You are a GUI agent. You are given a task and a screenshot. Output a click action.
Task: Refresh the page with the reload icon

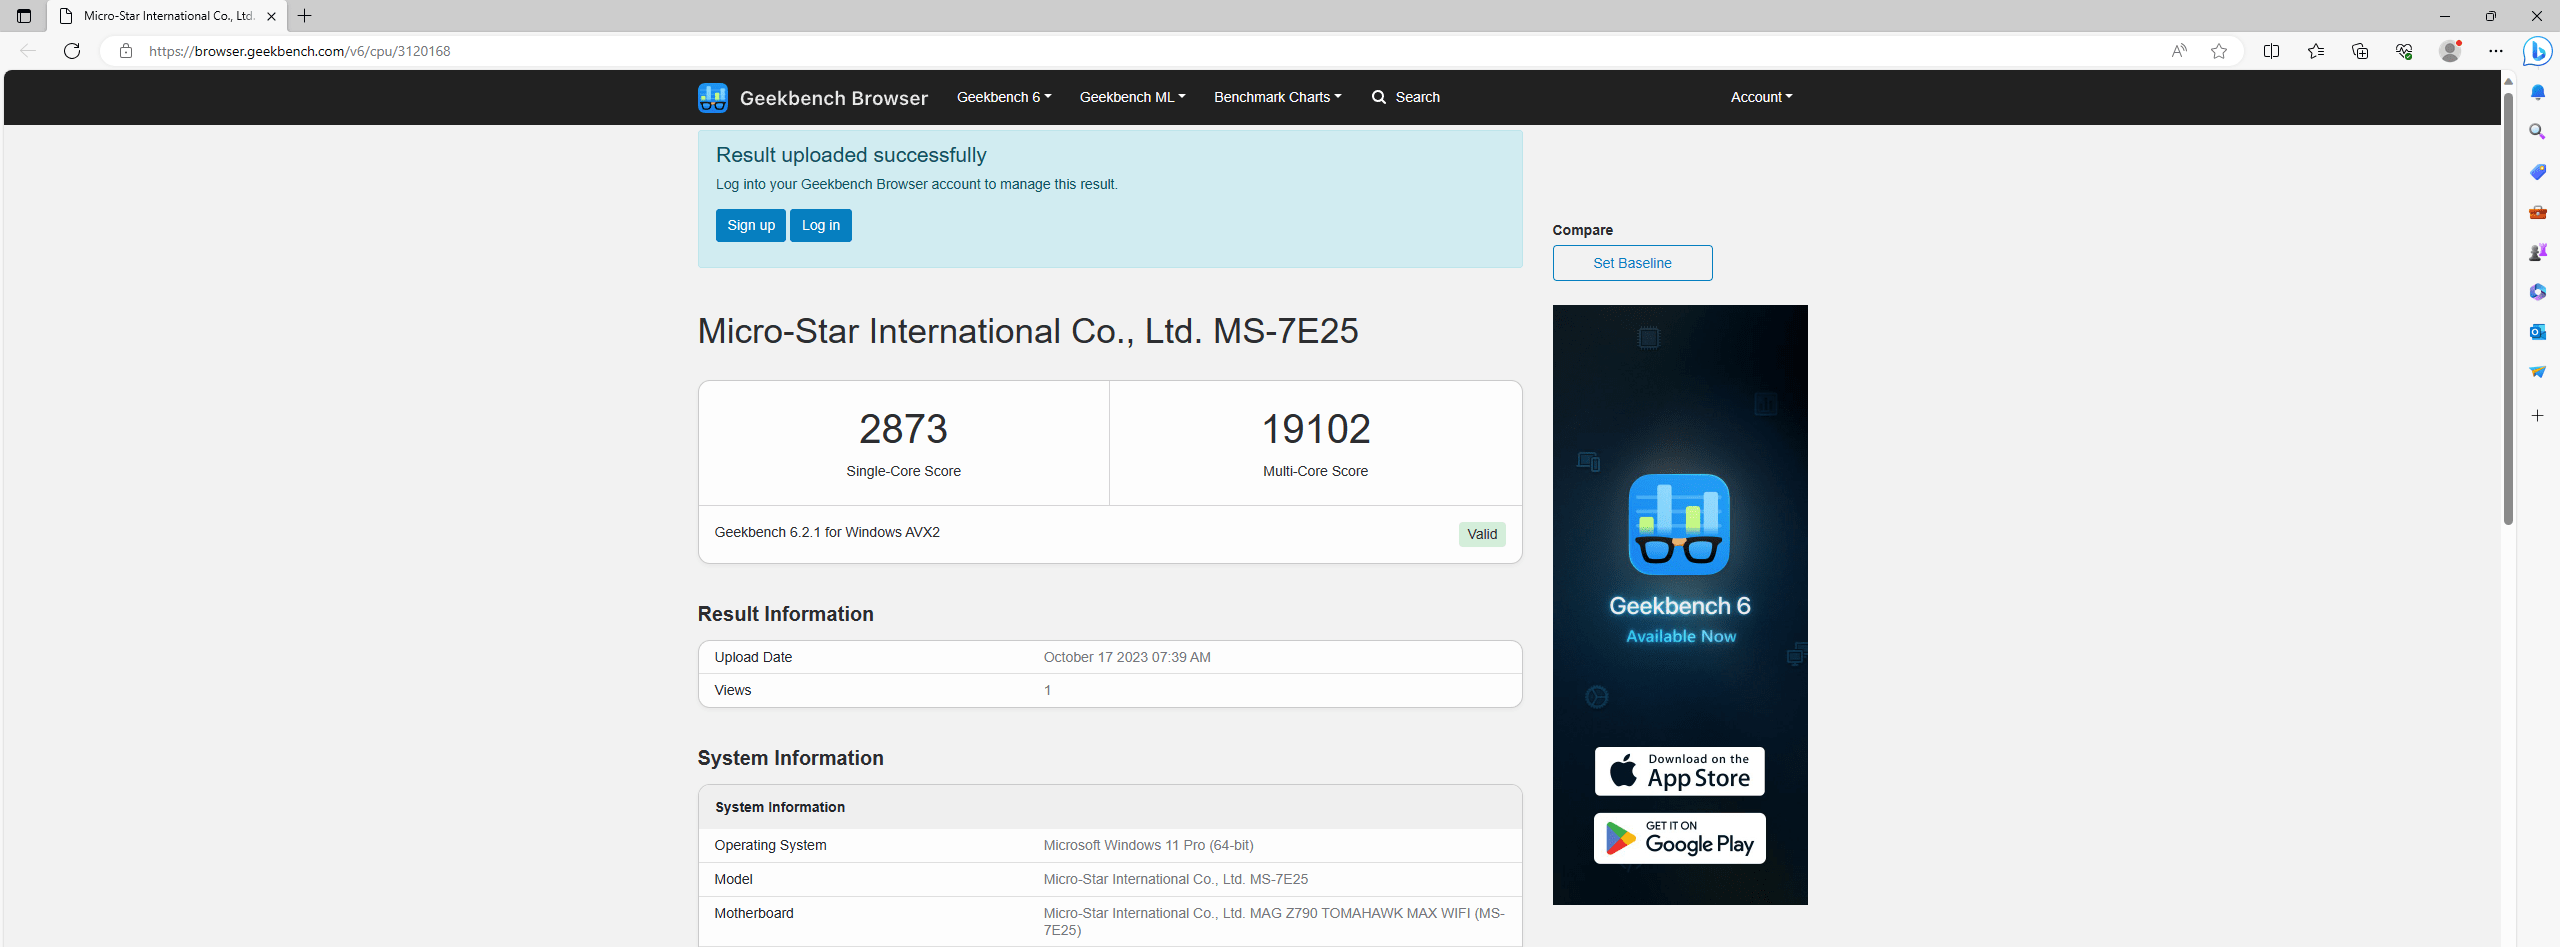72,51
